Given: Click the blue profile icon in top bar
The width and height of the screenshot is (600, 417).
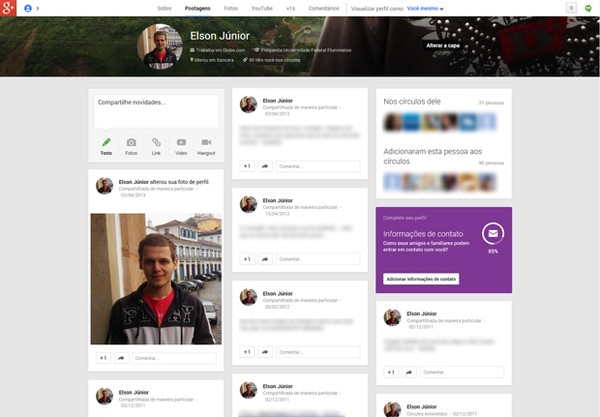Looking at the screenshot, I should point(28,8).
